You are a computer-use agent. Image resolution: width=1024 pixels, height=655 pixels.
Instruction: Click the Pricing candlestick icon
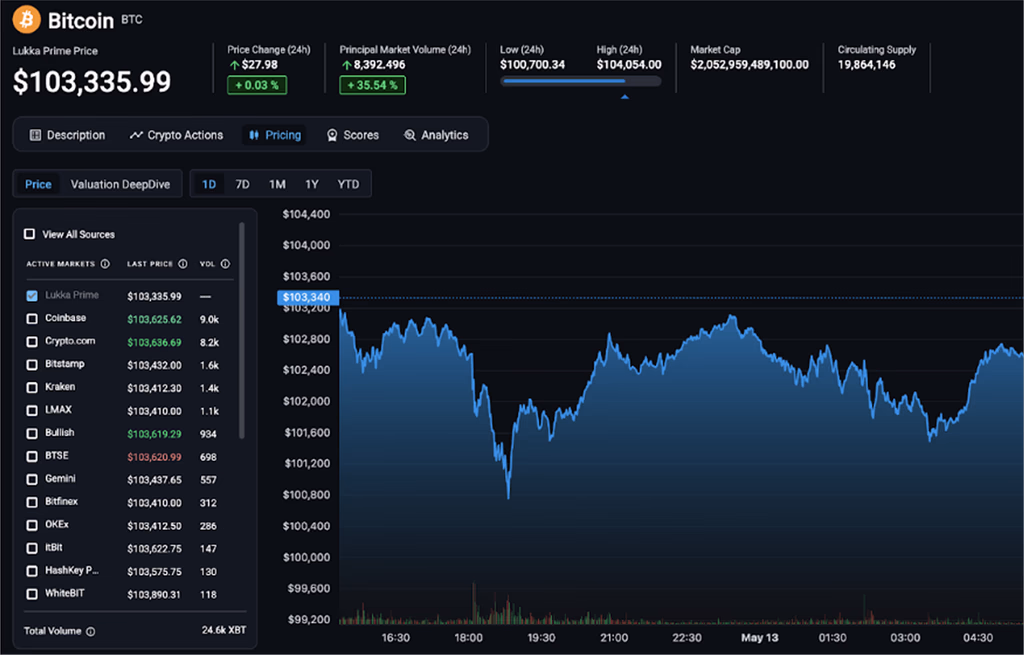coord(254,135)
